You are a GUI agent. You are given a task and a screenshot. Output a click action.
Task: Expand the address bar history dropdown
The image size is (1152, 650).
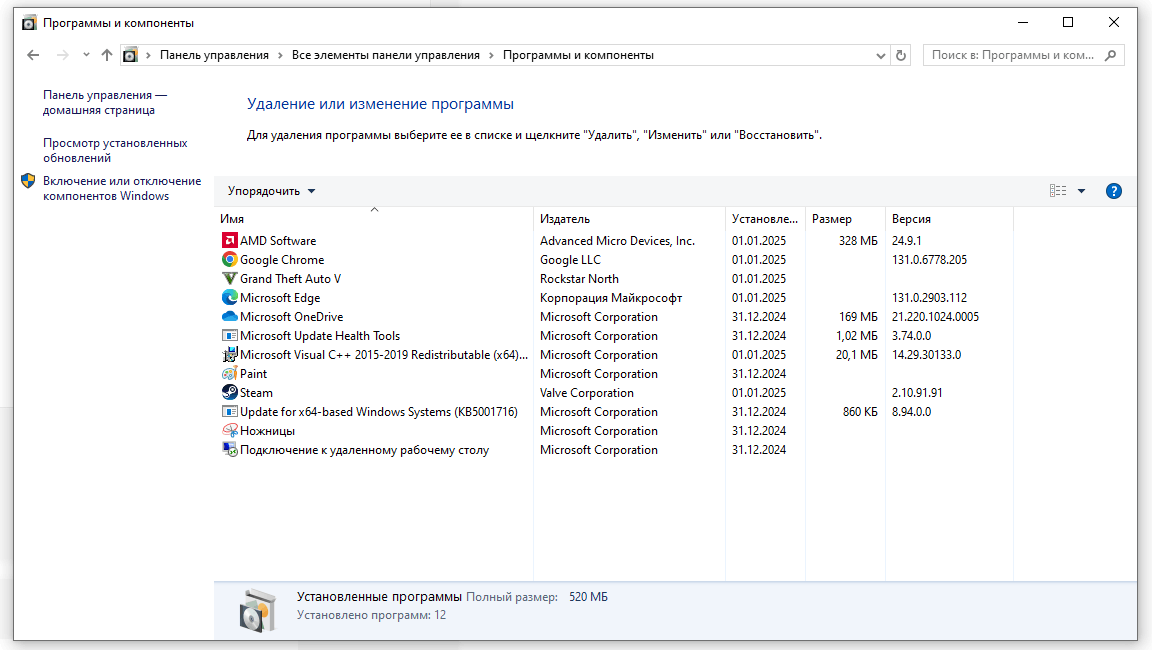pyautogui.click(x=880, y=55)
